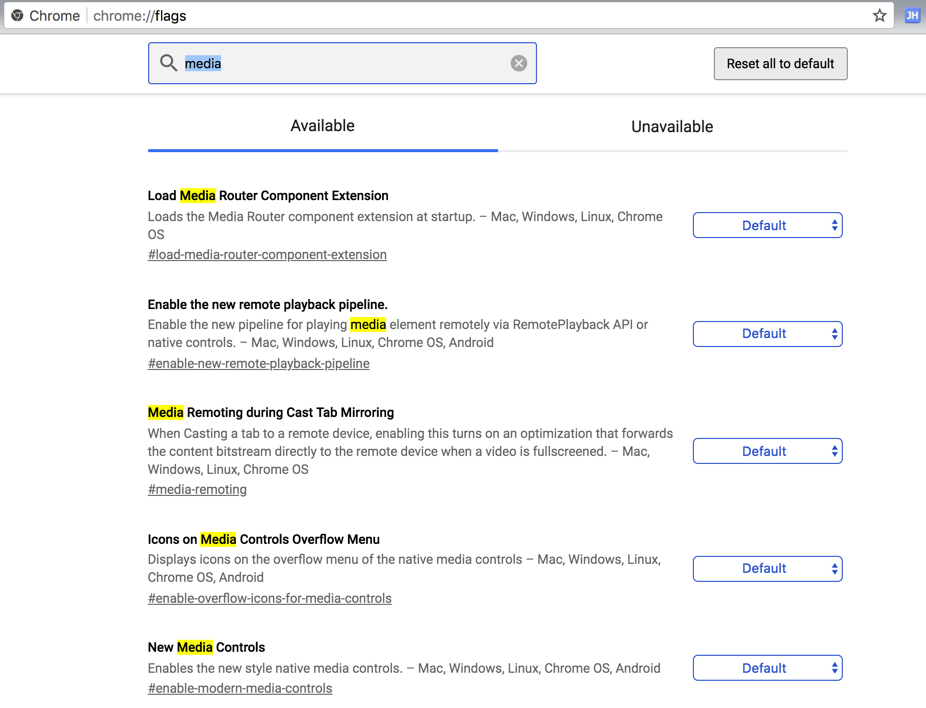The height and width of the screenshot is (708, 926).
Task: Open Load Media Router Component Extension dropdown
Action: pyautogui.click(x=767, y=226)
